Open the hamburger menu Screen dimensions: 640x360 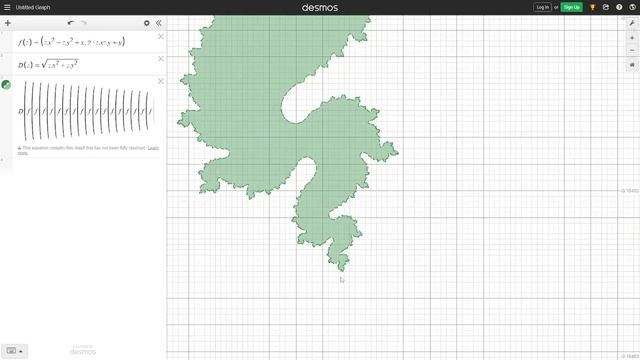pyautogui.click(x=7, y=7)
